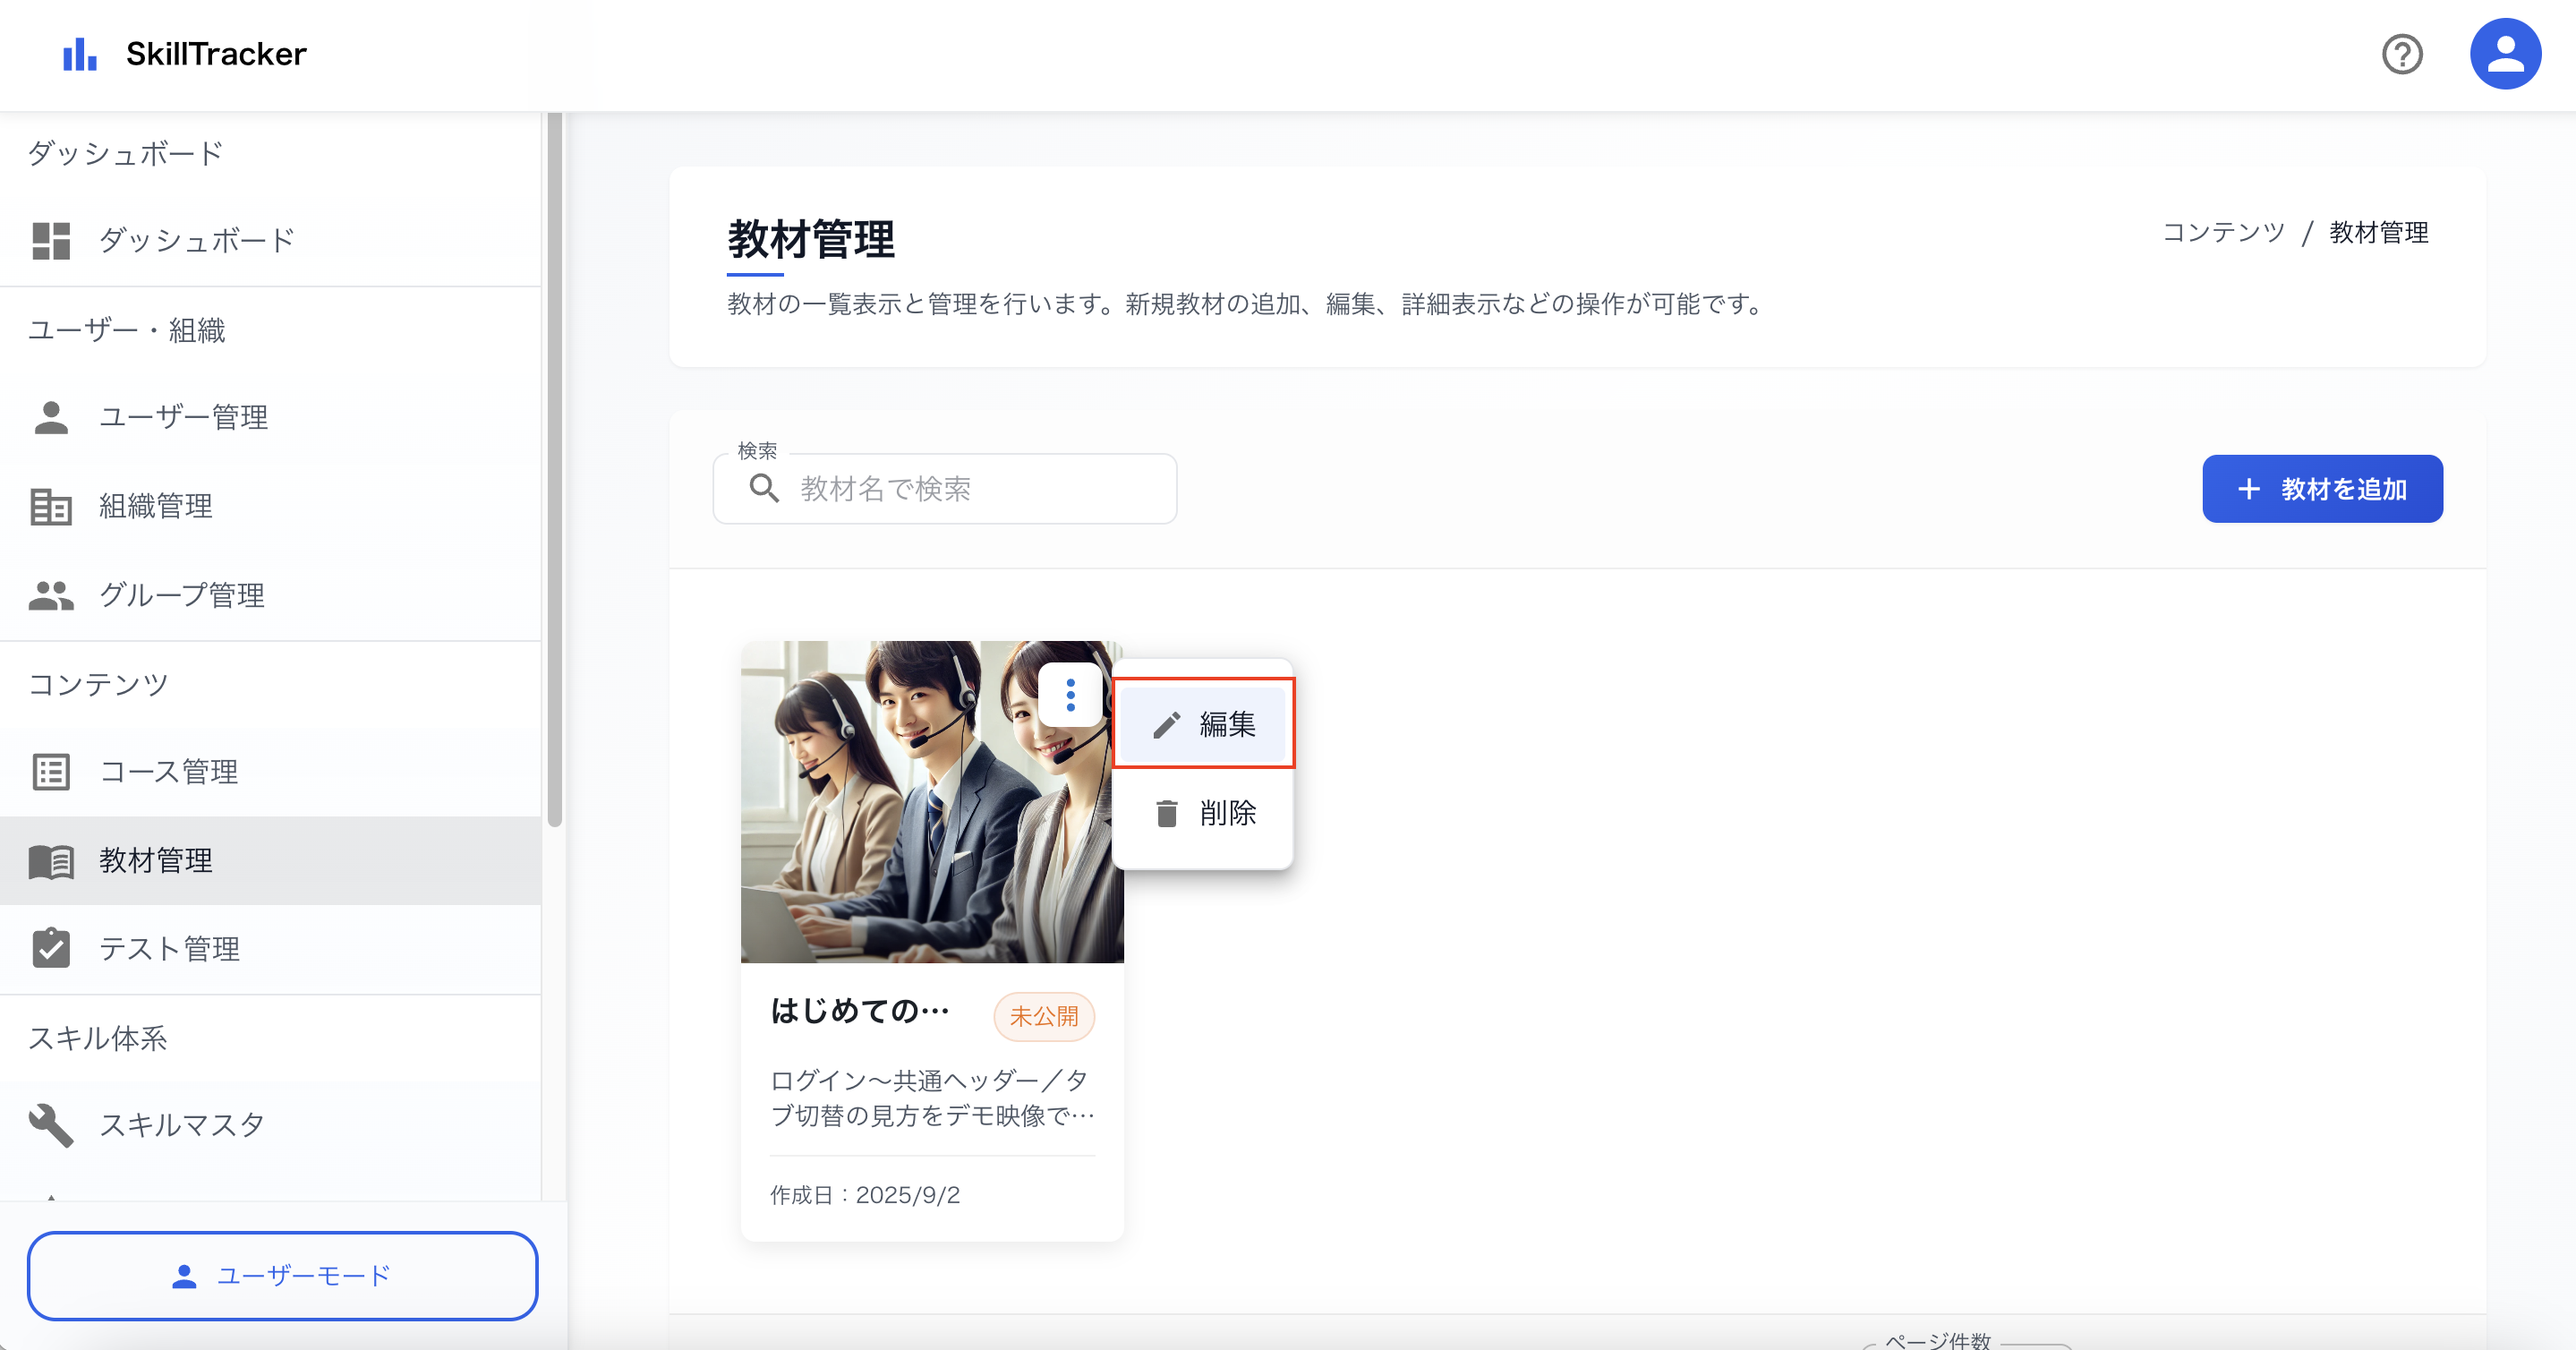Navigate to グループ管理 page
The image size is (2576, 1350).
pos(181,595)
